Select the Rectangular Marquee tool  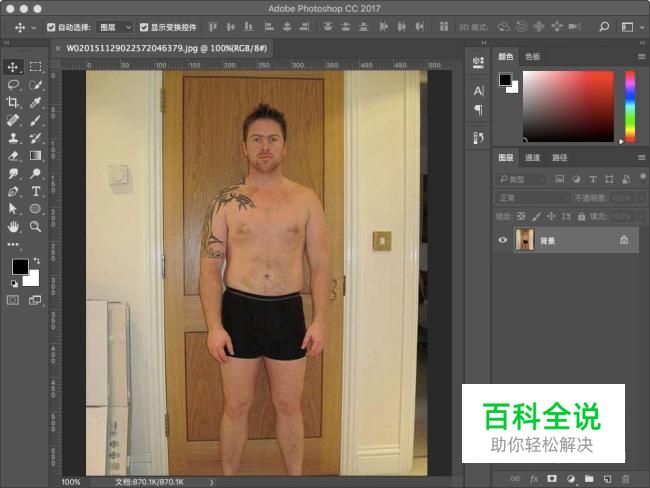coord(35,67)
